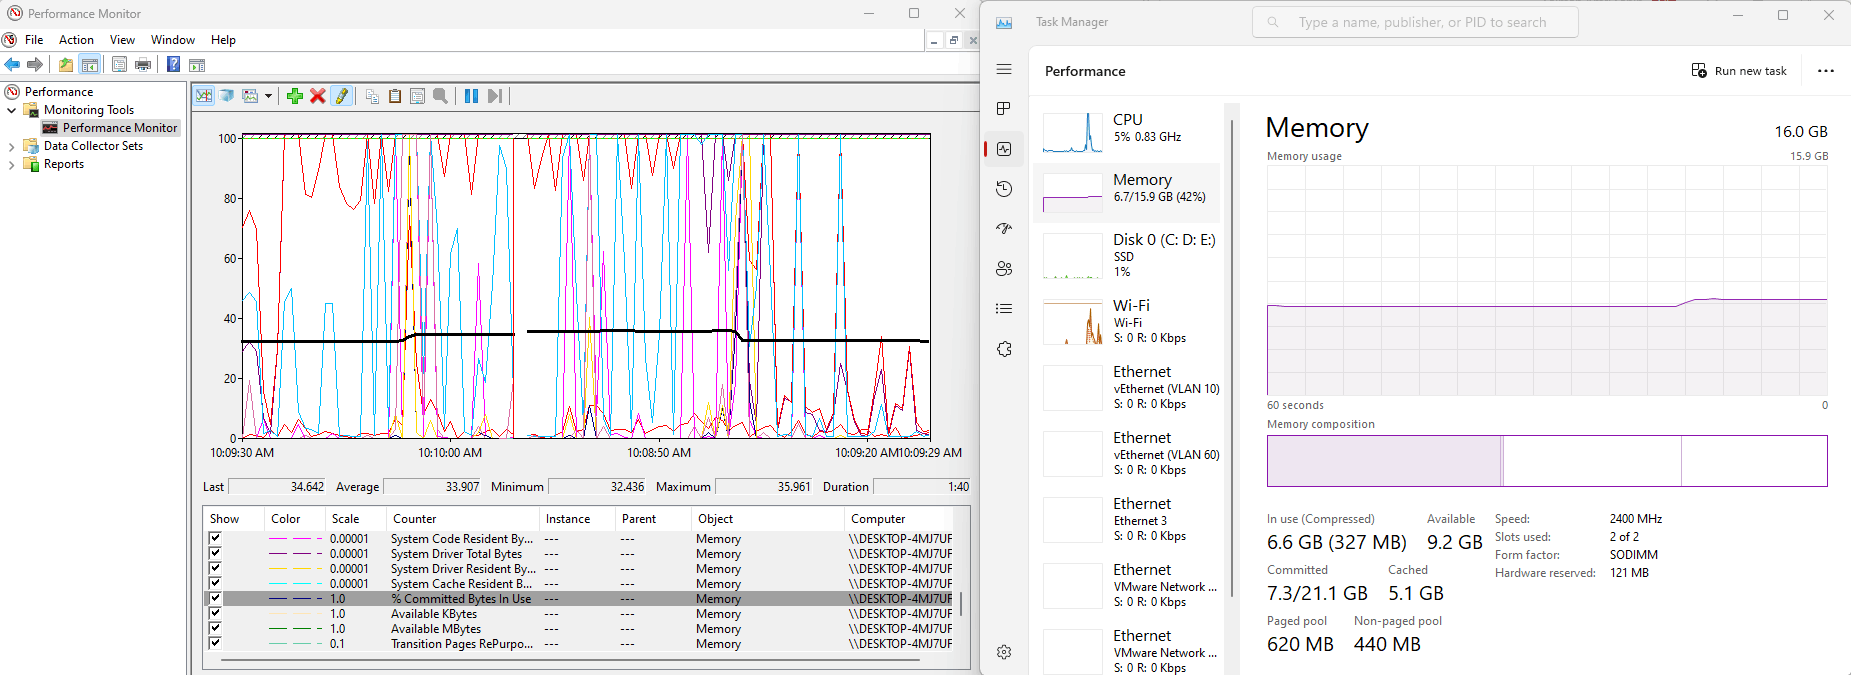Open Startup apps icon in Task Manager sidebar
This screenshot has width=1851, height=675.
point(1004,229)
